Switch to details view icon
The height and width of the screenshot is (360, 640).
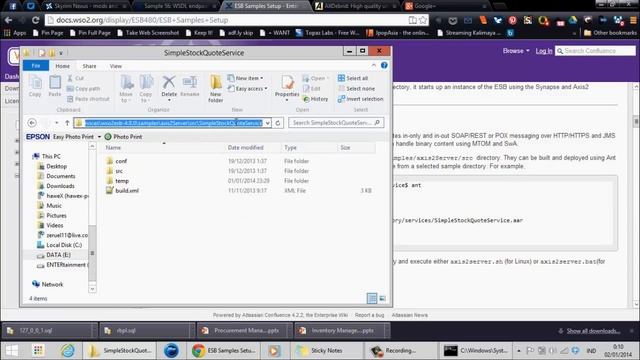click(x=372, y=298)
